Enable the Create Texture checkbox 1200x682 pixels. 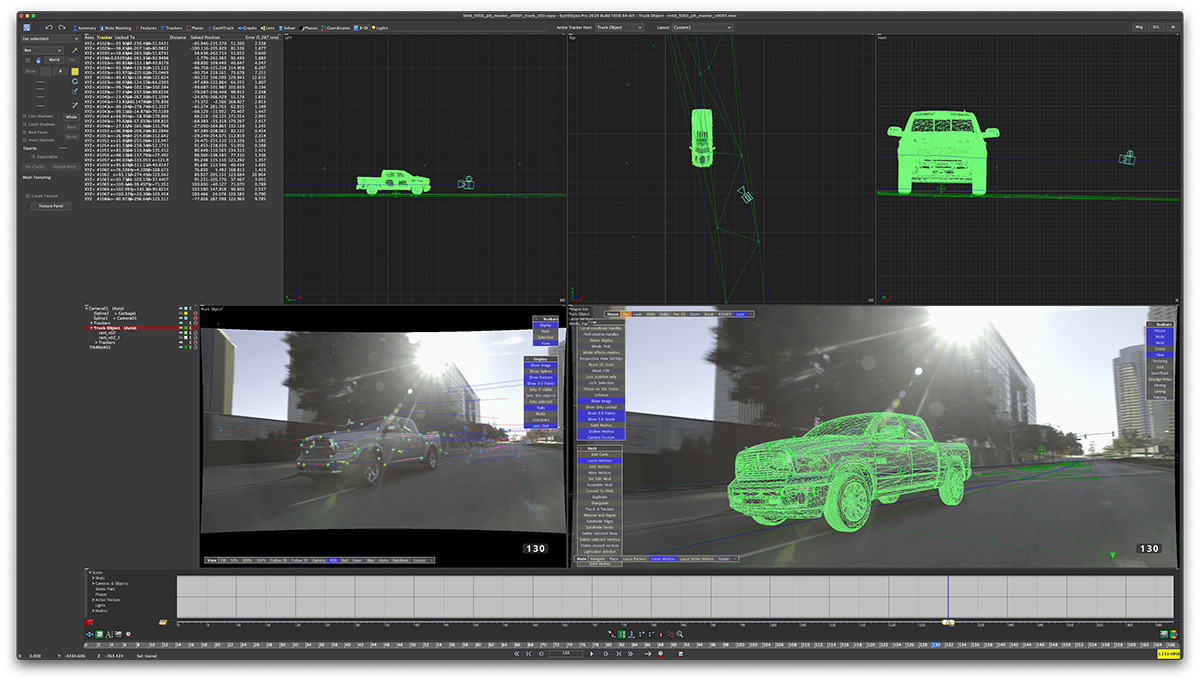(28, 196)
